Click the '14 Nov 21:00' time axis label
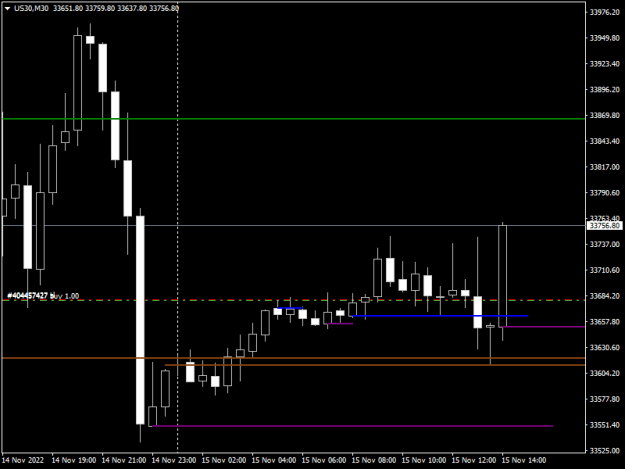Image resolution: width=625 pixels, height=469 pixels. tap(124, 460)
